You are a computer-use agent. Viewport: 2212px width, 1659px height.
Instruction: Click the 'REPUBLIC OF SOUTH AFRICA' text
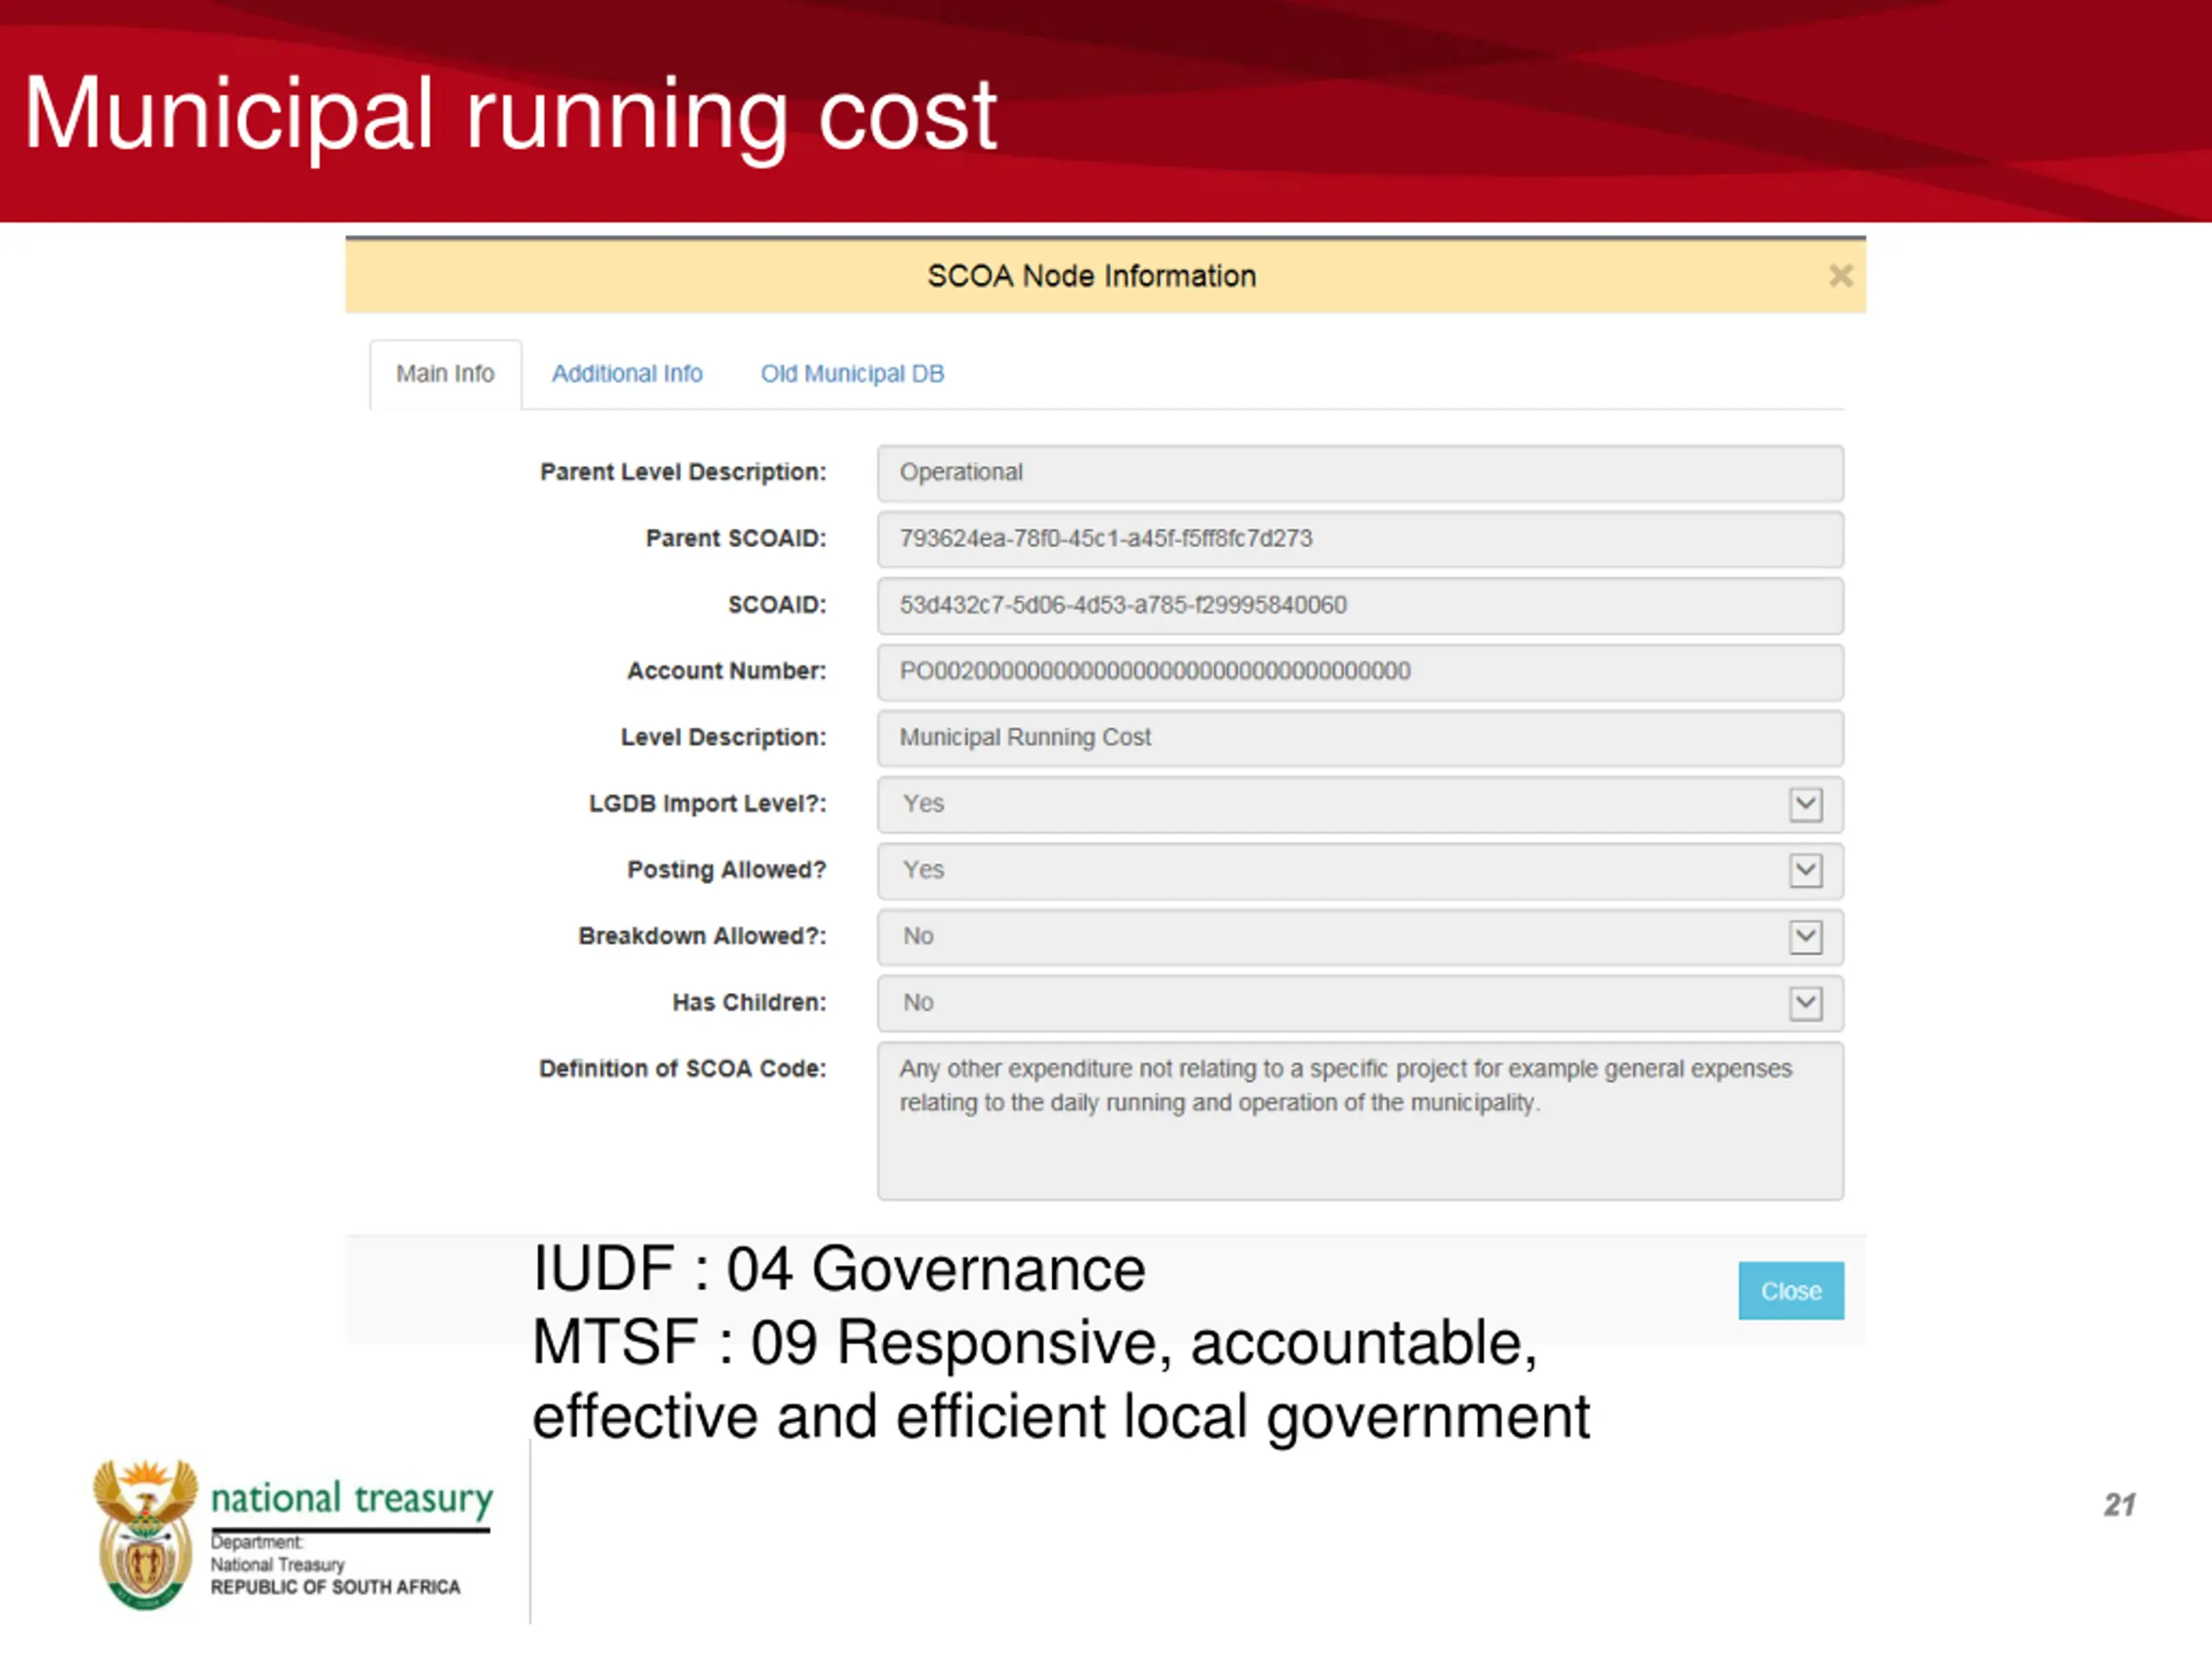pos(335,1588)
